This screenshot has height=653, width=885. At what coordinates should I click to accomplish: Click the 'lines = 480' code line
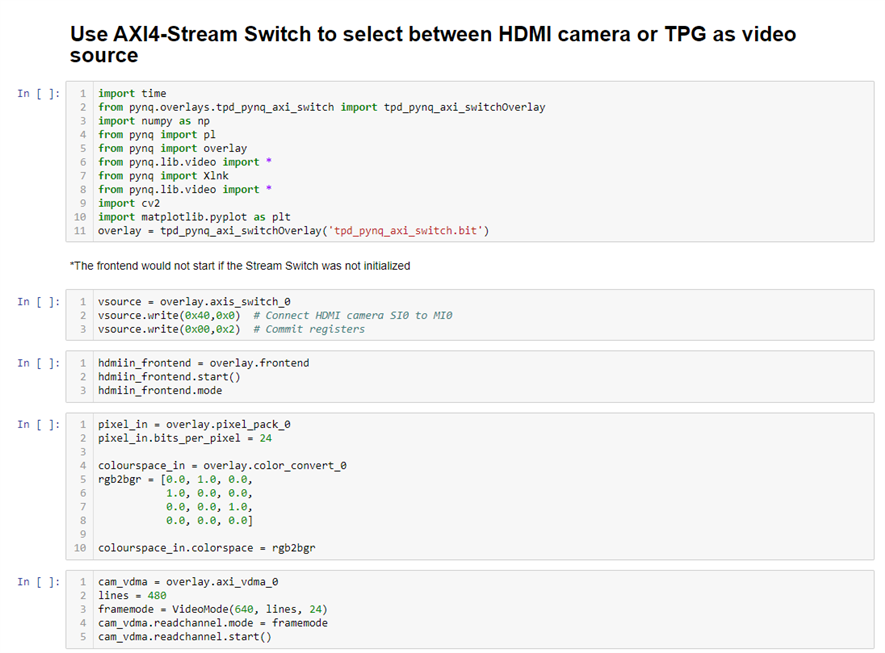[132, 595]
